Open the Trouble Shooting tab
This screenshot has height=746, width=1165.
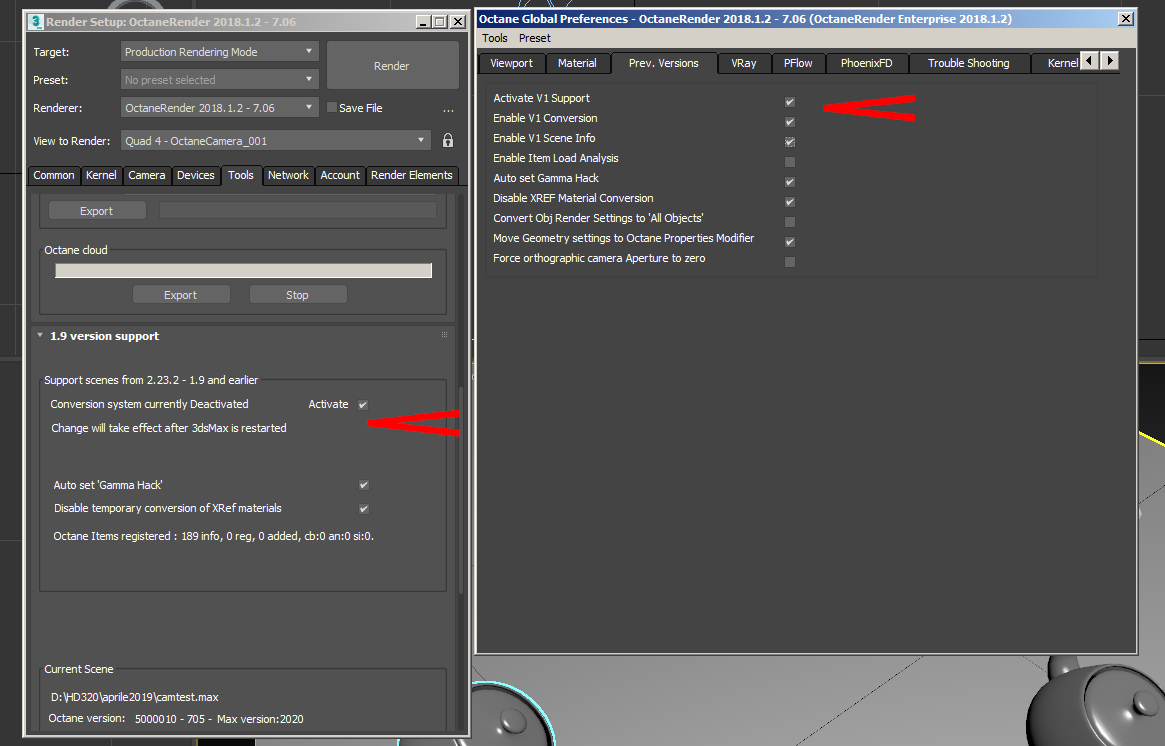[969, 63]
